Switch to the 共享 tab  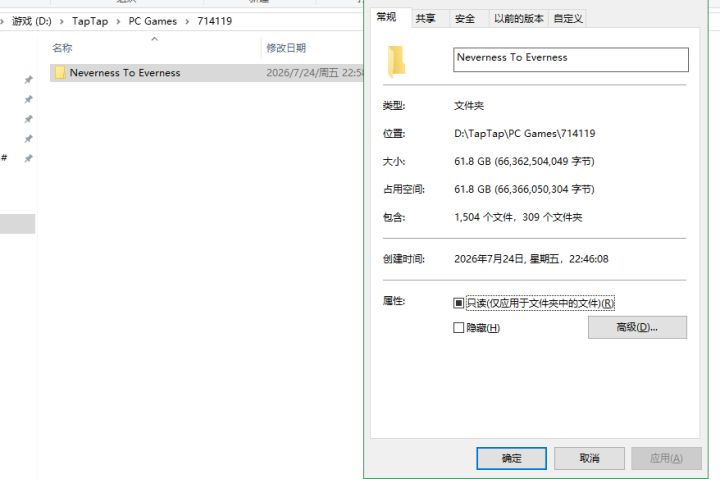pos(425,19)
